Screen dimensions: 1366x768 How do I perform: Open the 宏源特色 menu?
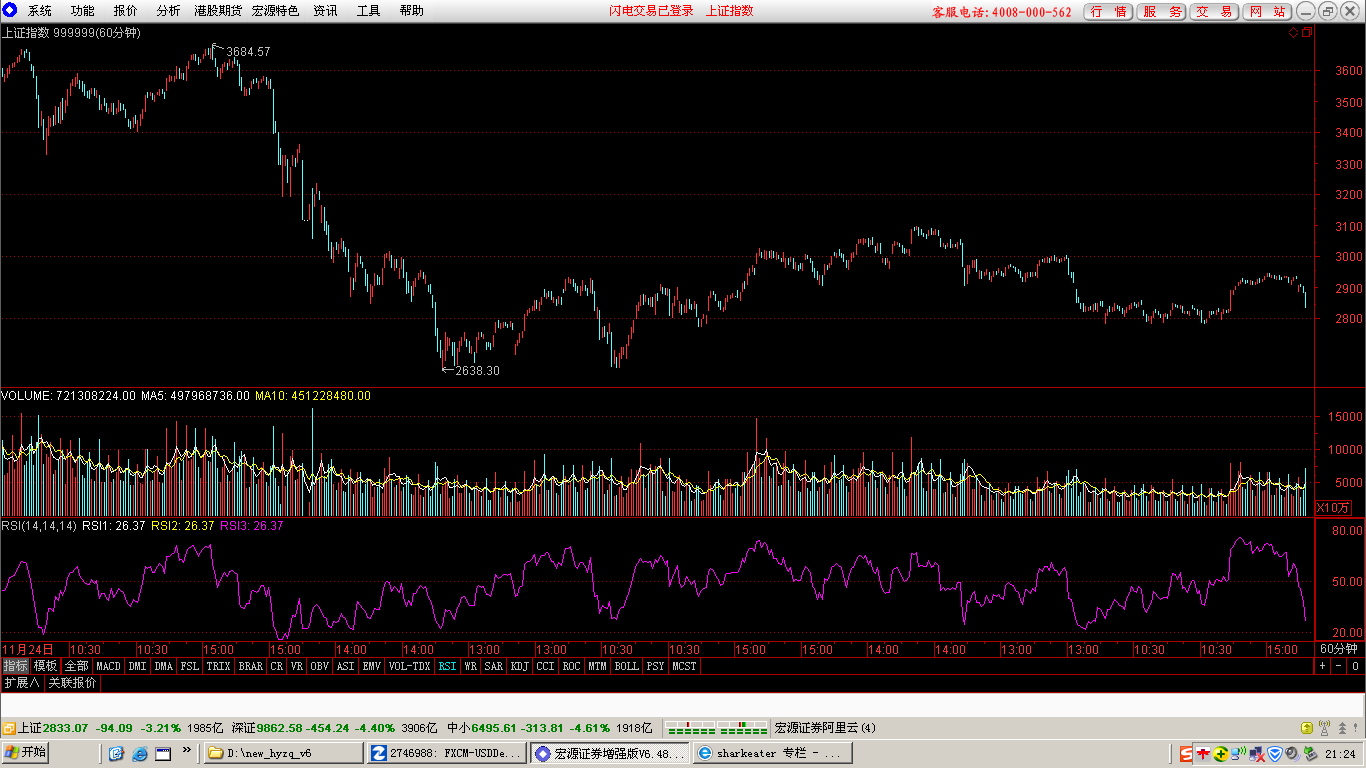tap(275, 11)
